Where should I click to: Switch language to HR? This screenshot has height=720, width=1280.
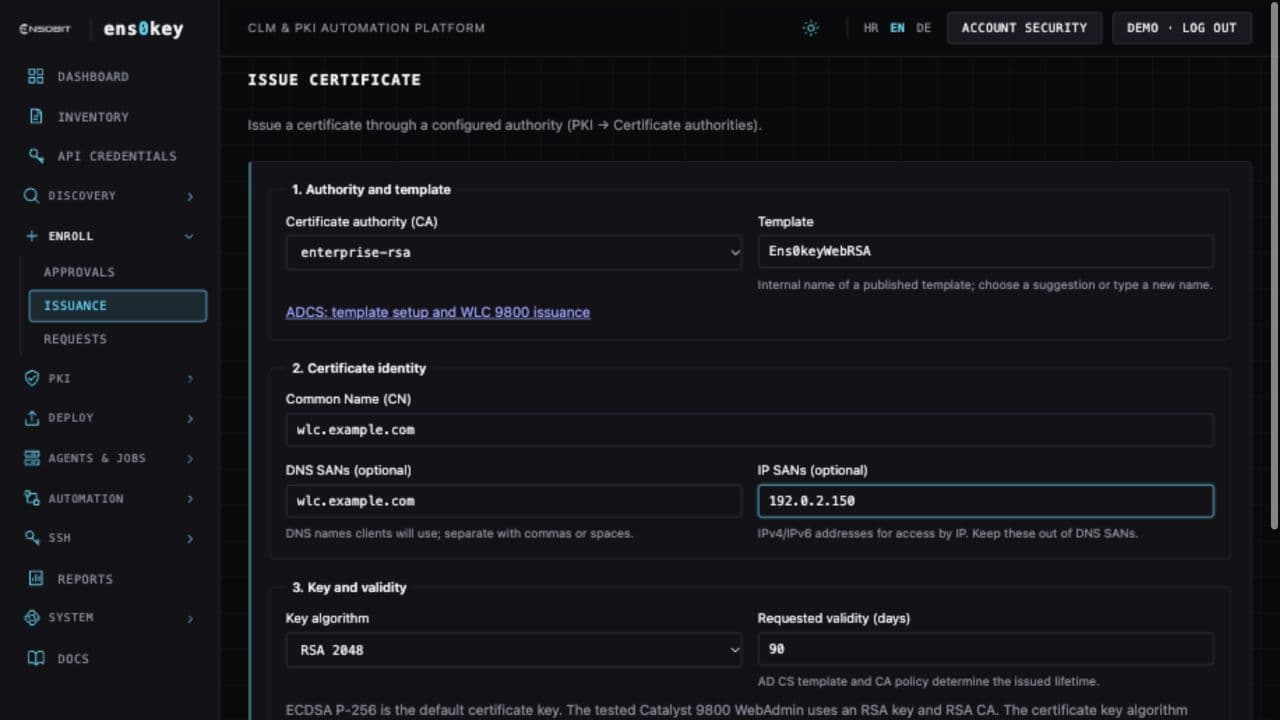click(x=871, y=28)
